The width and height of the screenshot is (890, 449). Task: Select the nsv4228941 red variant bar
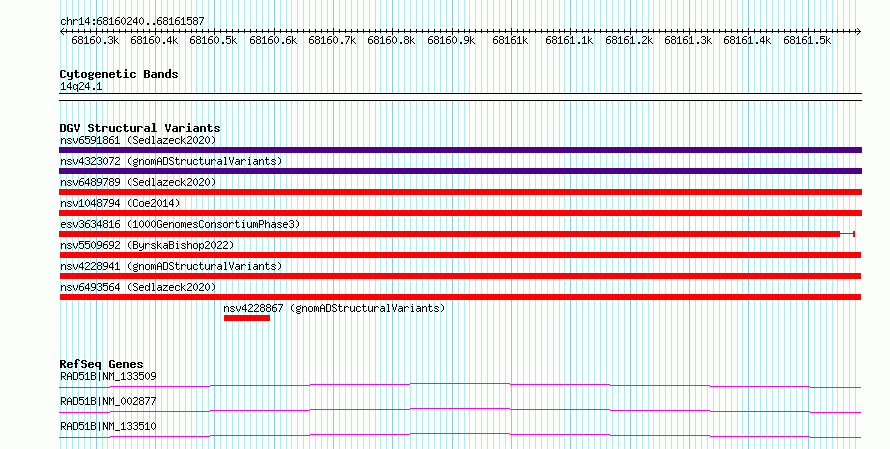[460, 276]
